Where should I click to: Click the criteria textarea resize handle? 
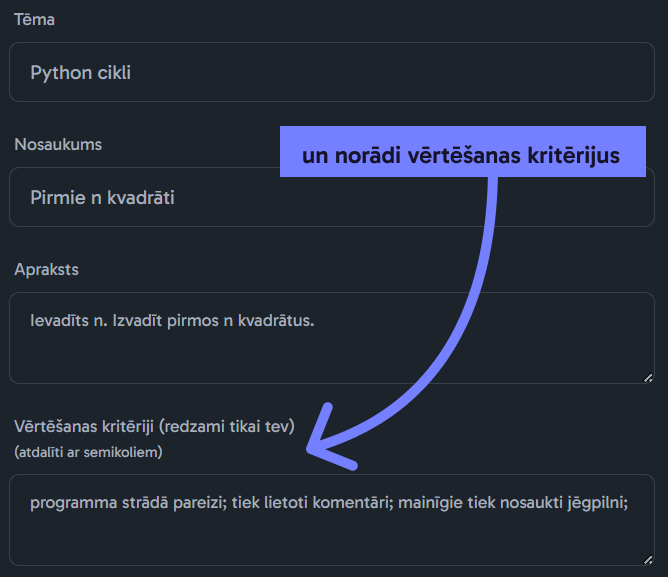tap(648, 560)
